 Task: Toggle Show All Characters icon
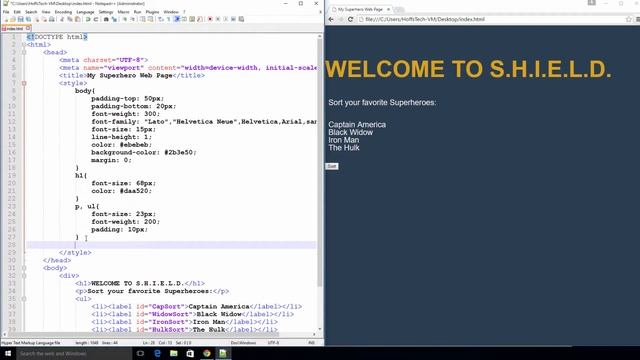click(x=169, y=19)
